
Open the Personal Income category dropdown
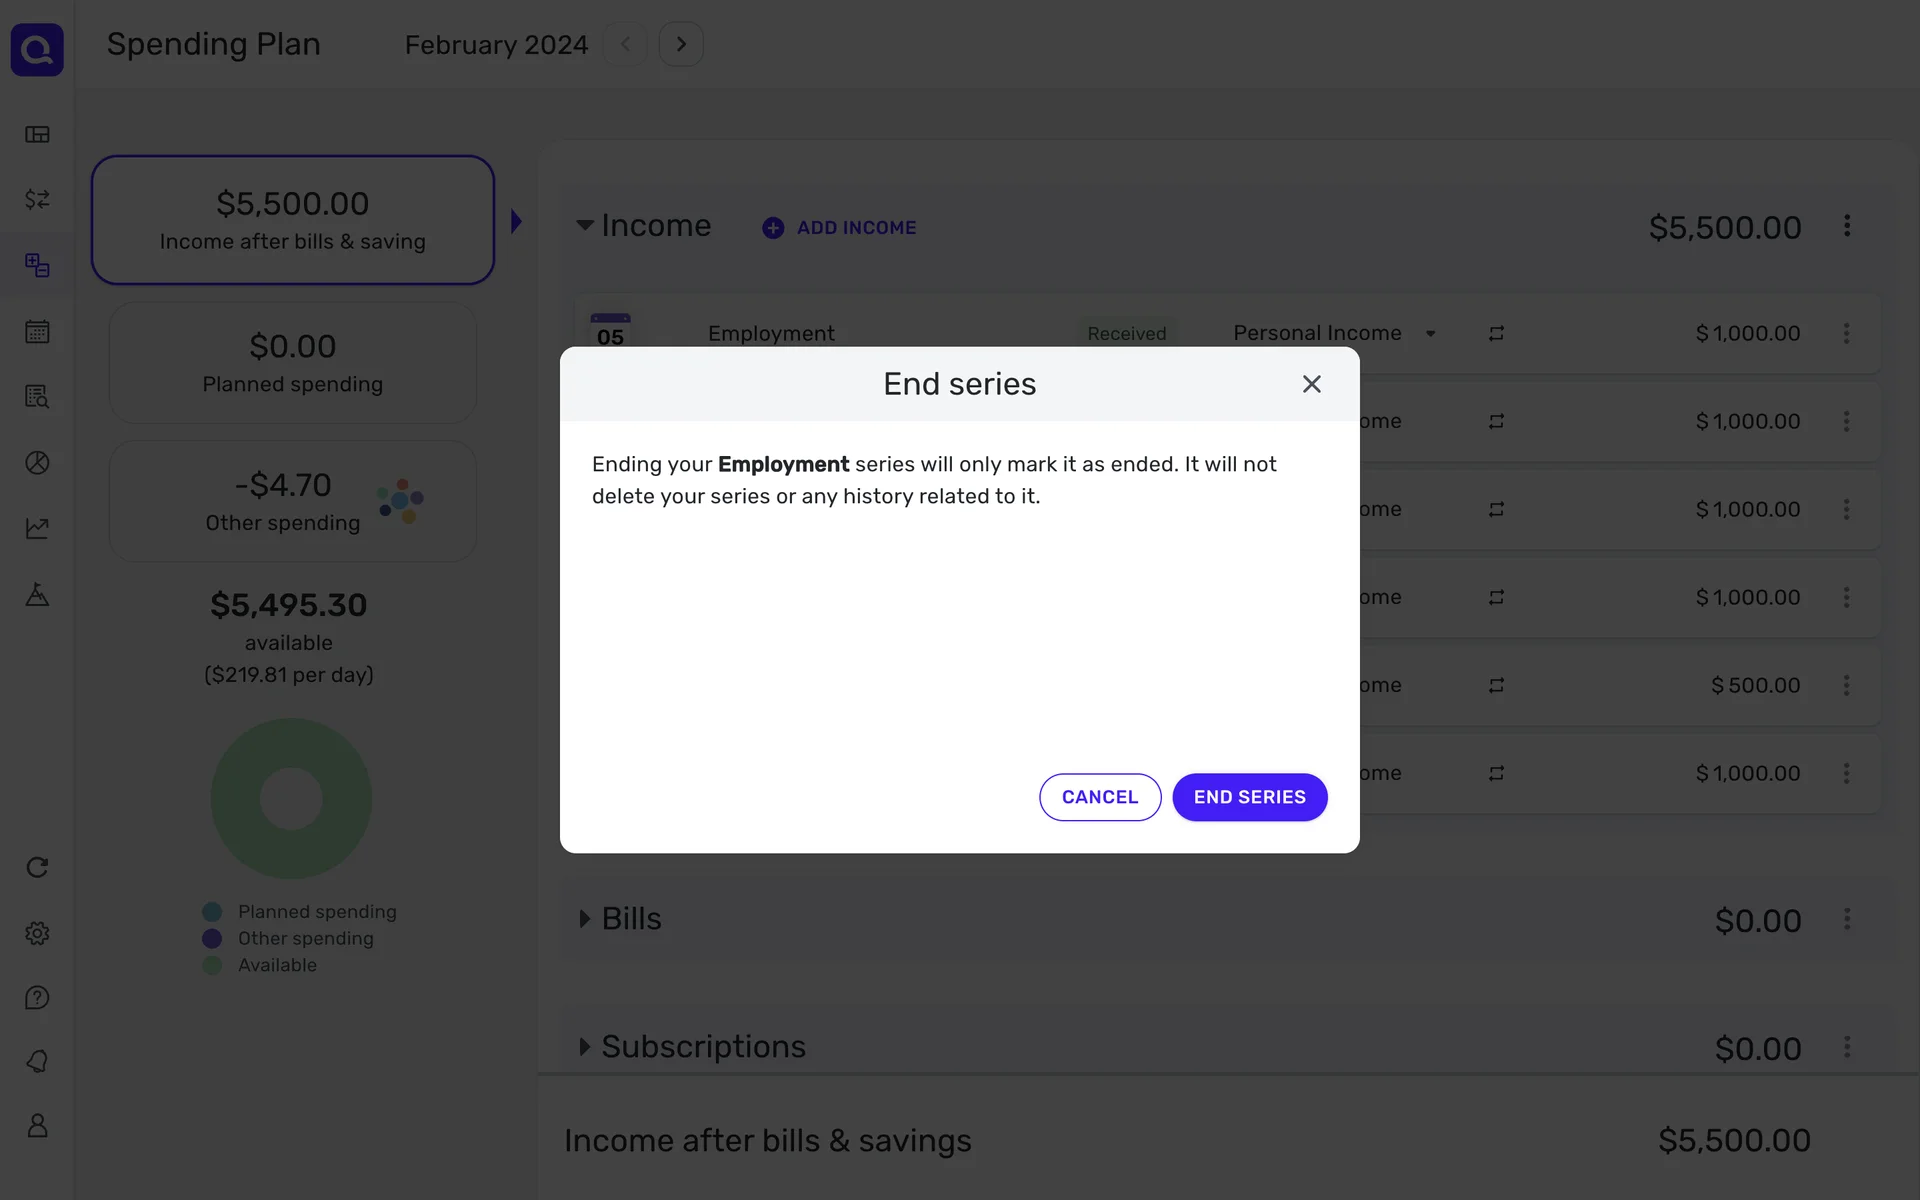tap(1430, 334)
